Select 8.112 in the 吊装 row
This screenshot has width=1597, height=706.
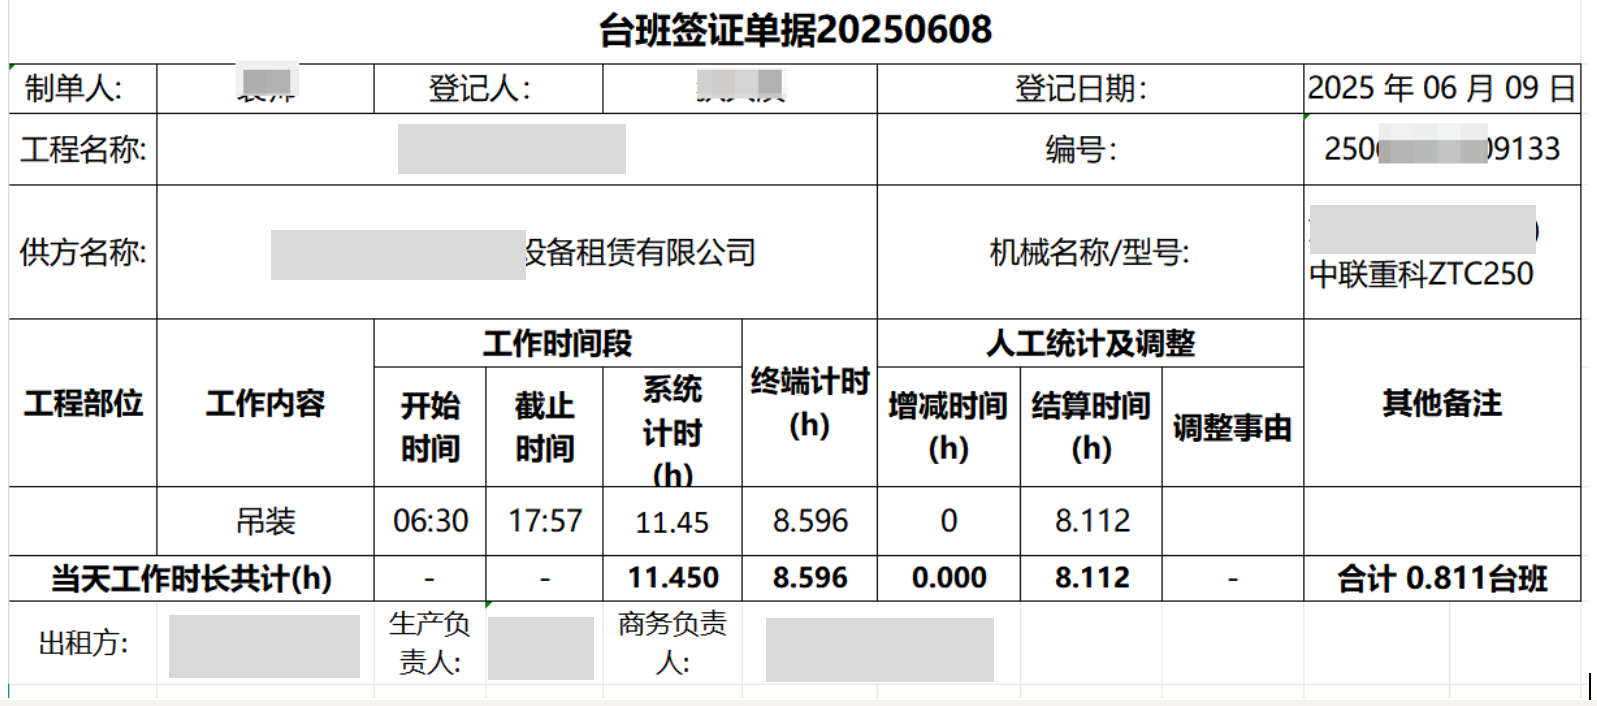pos(1091,521)
